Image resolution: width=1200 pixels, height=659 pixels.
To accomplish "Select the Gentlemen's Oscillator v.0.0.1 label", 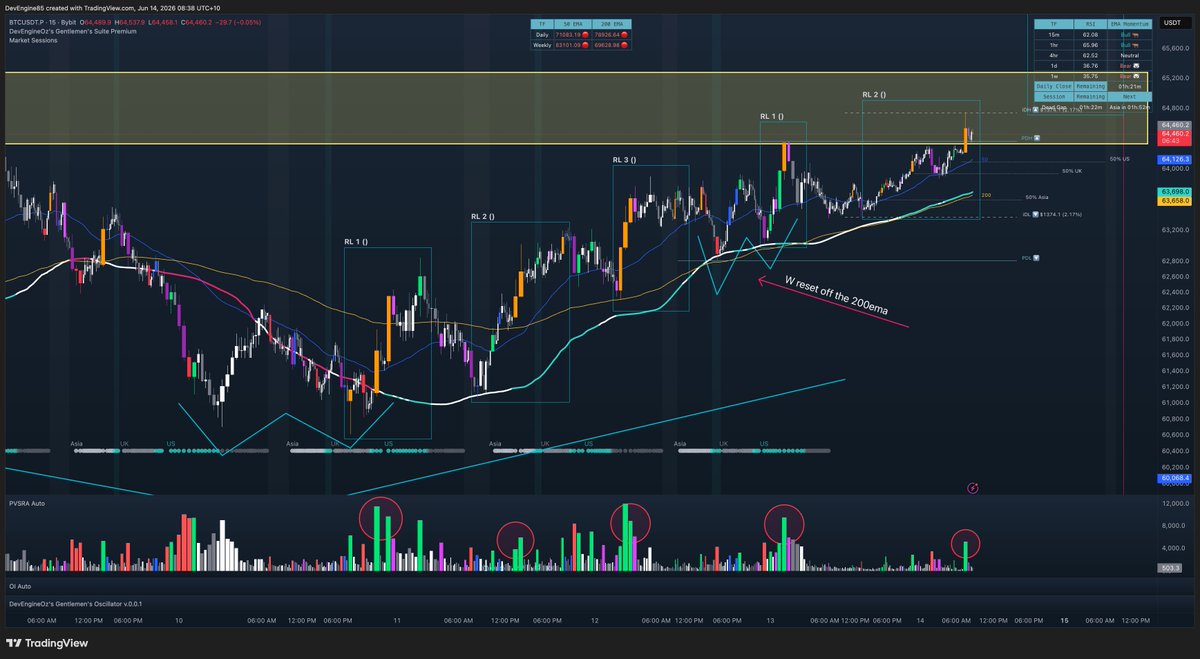I will 76,604.
